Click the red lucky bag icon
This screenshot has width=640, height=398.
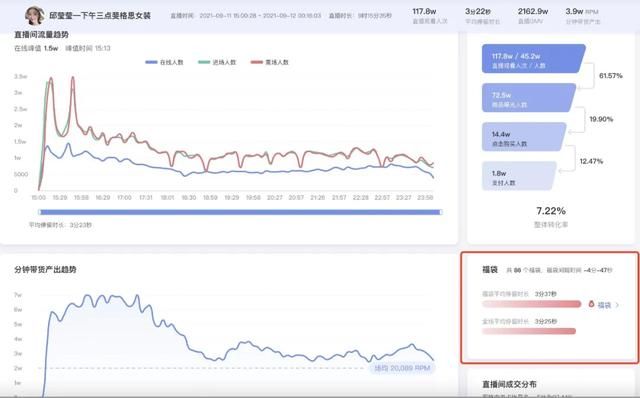click(x=591, y=305)
